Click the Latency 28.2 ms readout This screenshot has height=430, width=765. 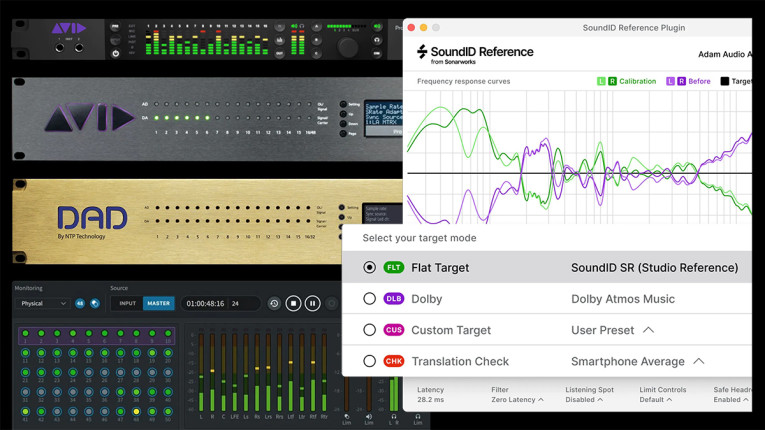[x=430, y=395]
